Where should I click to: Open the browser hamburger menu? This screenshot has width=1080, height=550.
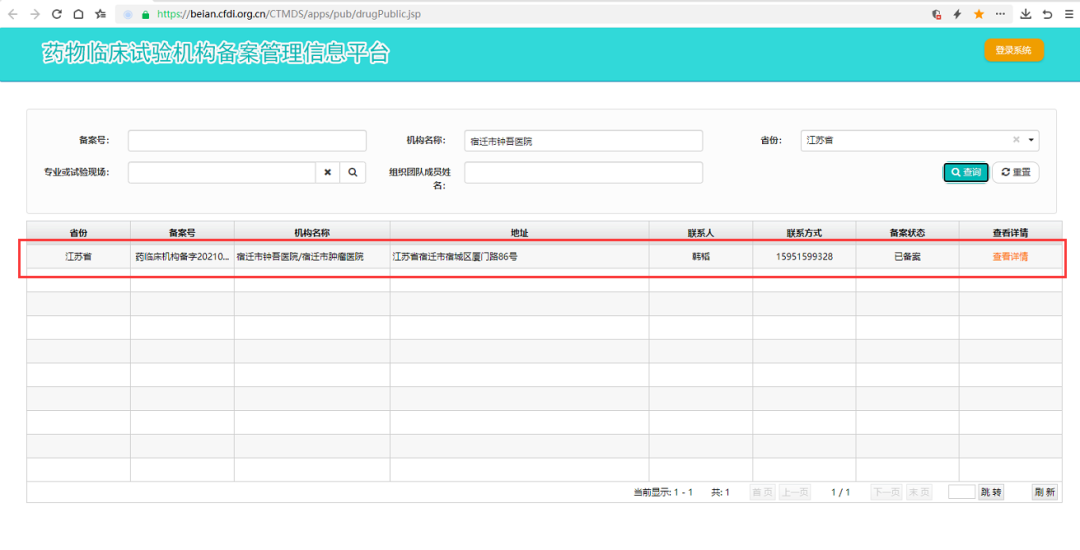point(1067,14)
